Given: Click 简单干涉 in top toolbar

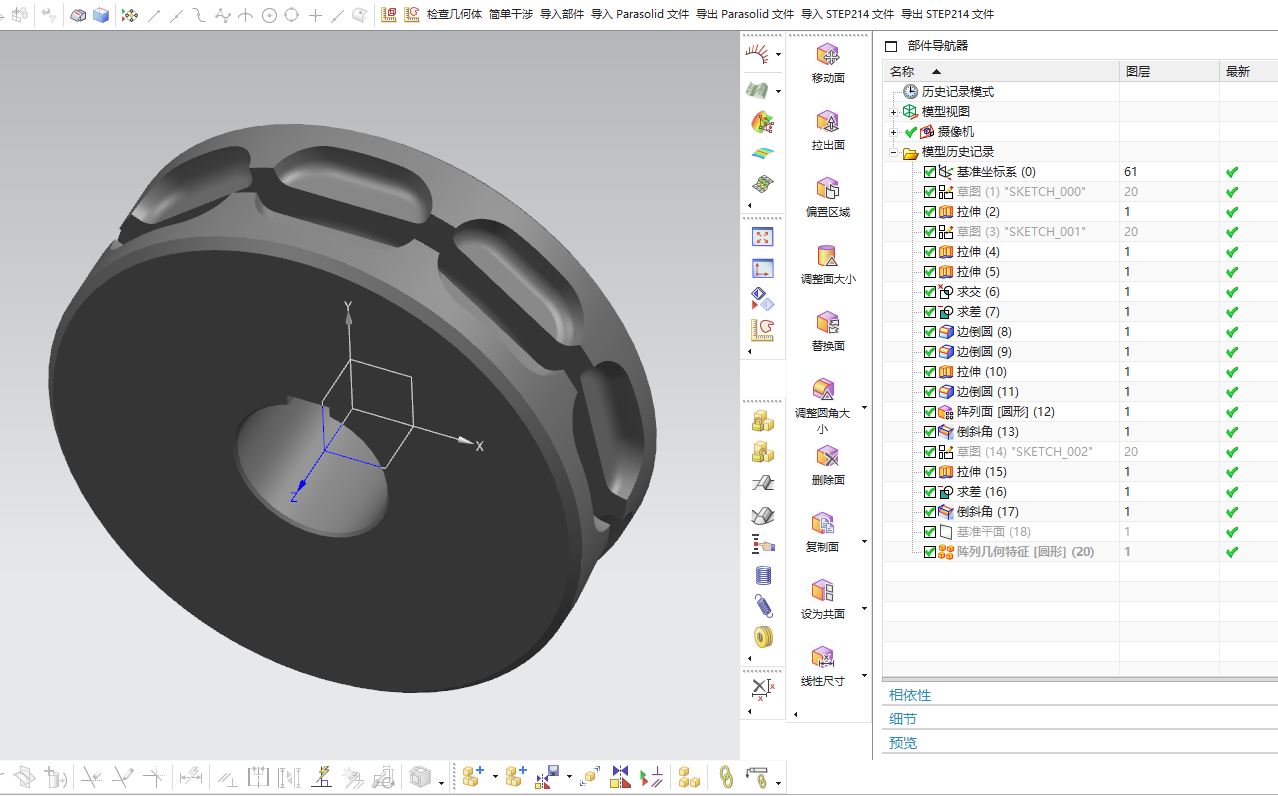Looking at the screenshot, I should pos(510,15).
